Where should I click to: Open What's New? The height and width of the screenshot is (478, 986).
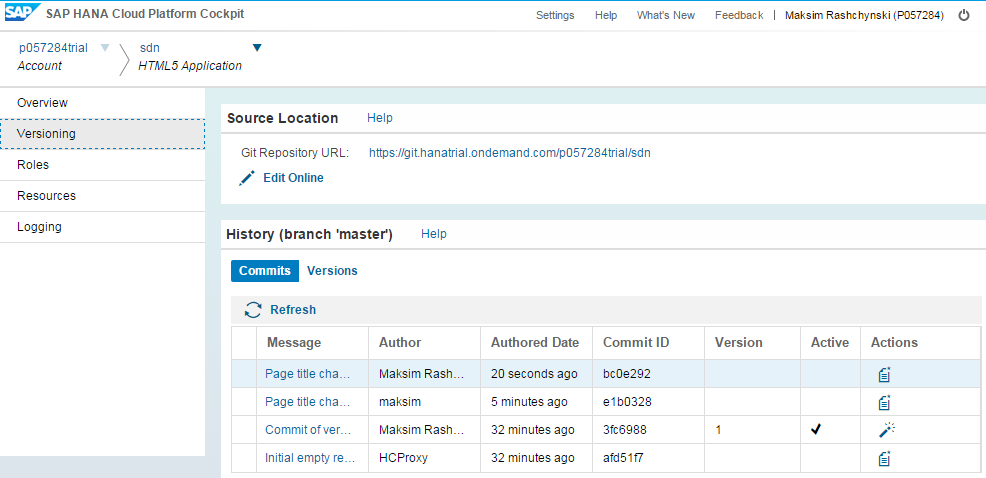pyautogui.click(x=665, y=15)
